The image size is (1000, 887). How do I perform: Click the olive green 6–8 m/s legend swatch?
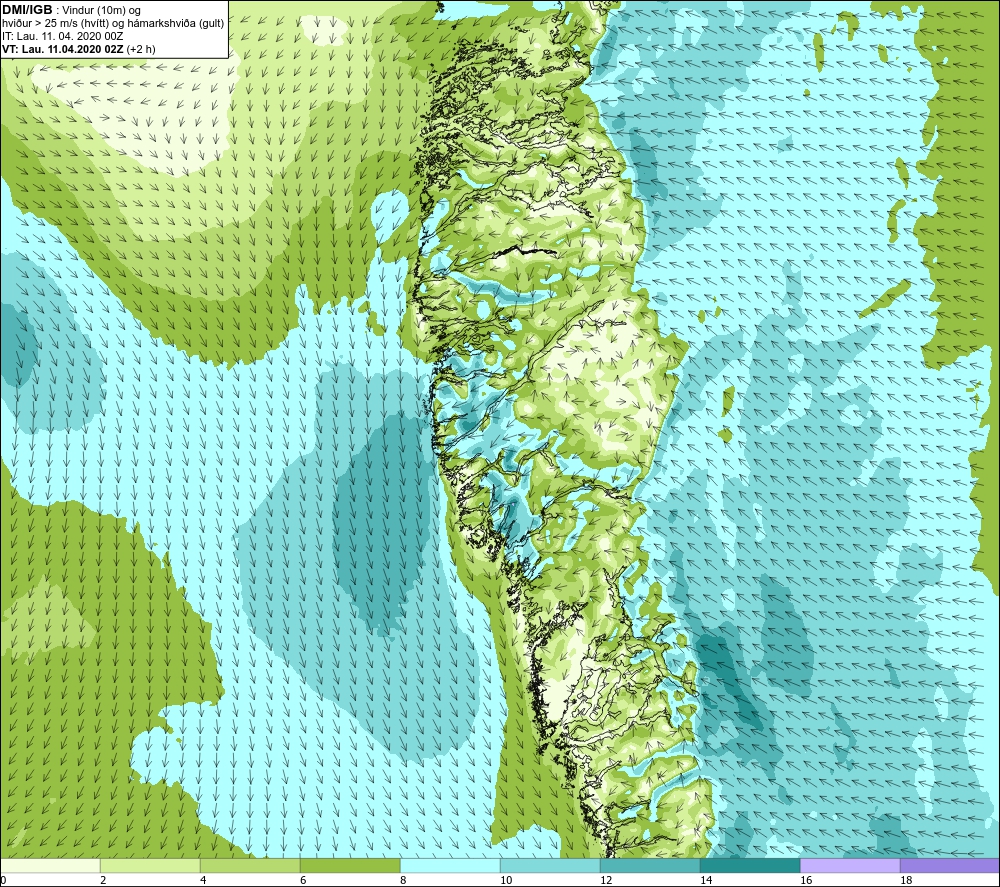click(x=350, y=865)
